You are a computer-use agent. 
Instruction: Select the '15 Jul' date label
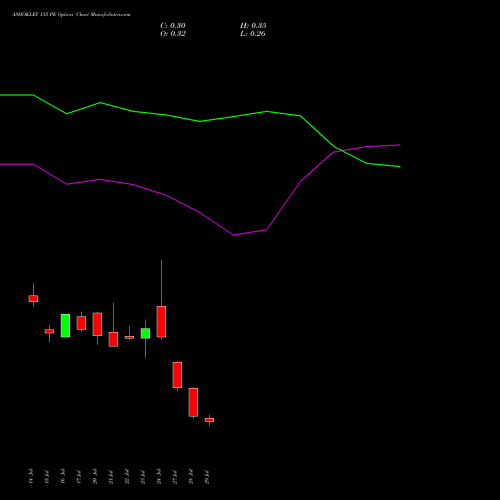click(47, 476)
